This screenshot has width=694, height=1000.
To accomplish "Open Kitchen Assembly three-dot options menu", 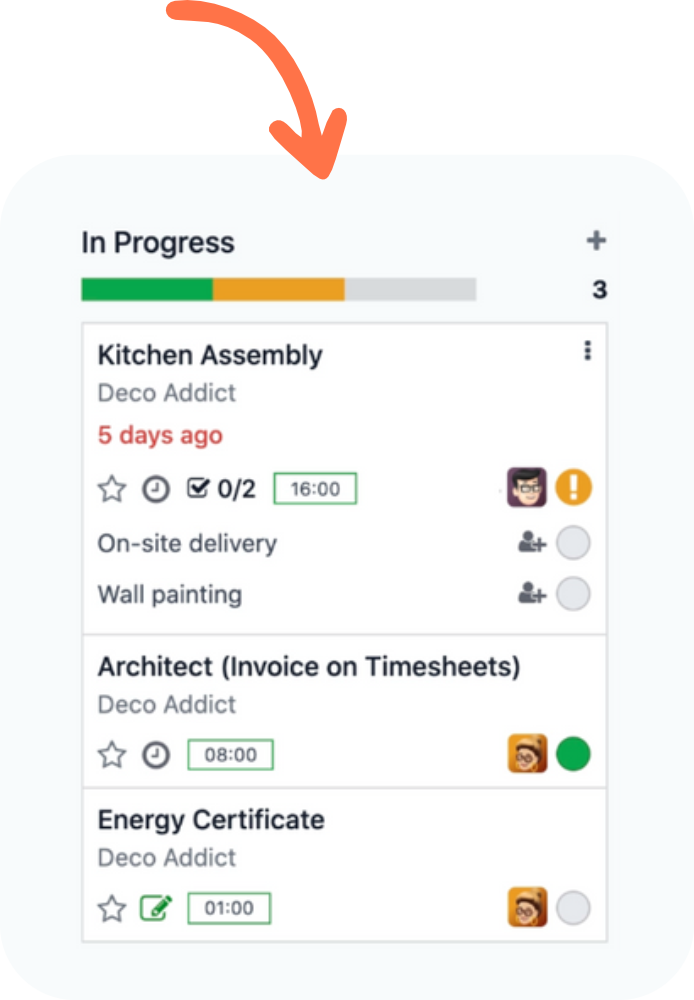I will 588,351.
